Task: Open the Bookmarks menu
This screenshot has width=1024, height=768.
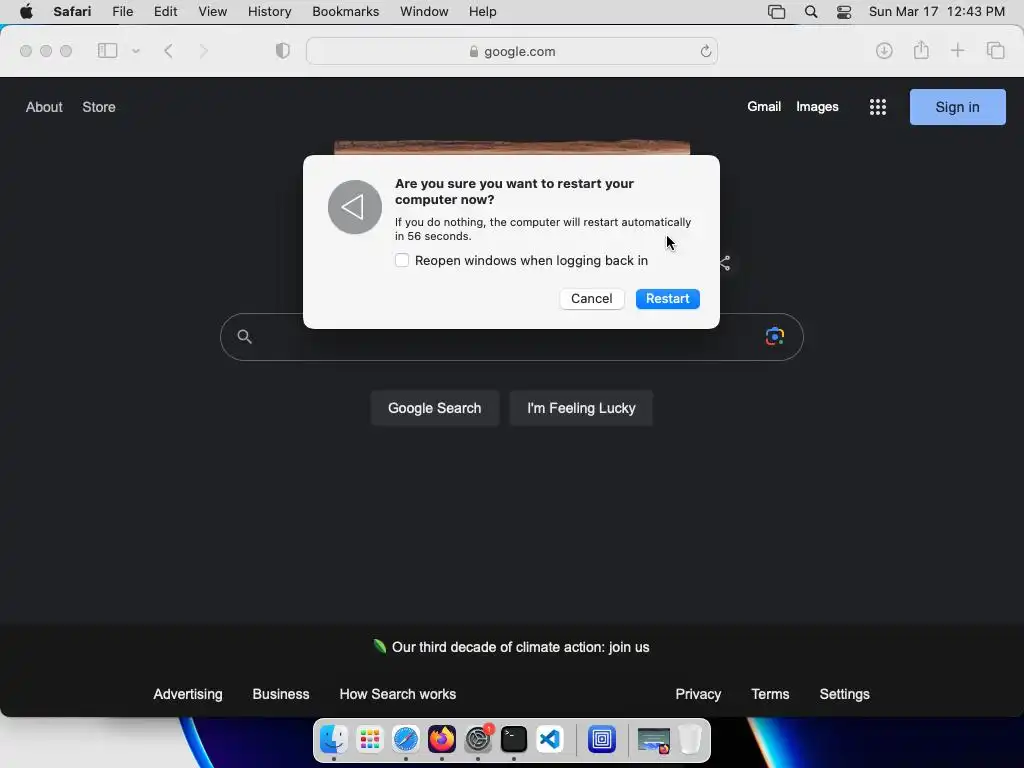Action: click(345, 12)
